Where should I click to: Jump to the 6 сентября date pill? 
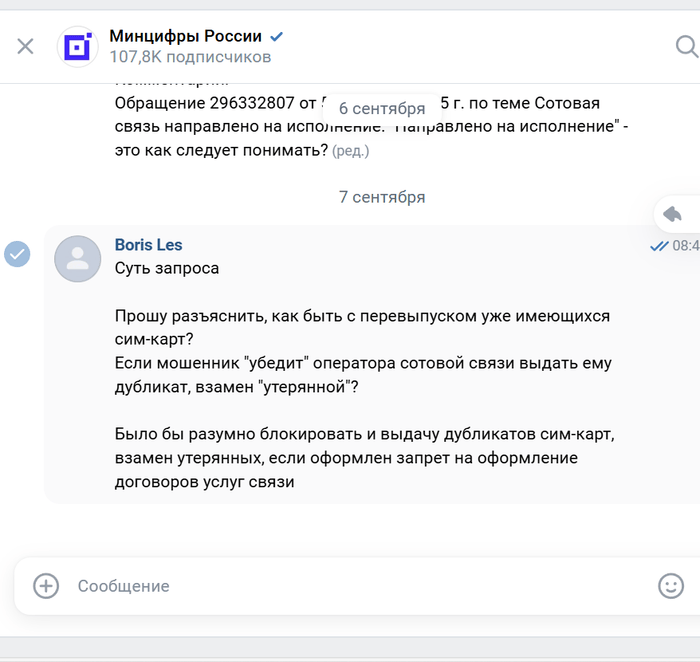pyautogui.click(x=382, y=108)
